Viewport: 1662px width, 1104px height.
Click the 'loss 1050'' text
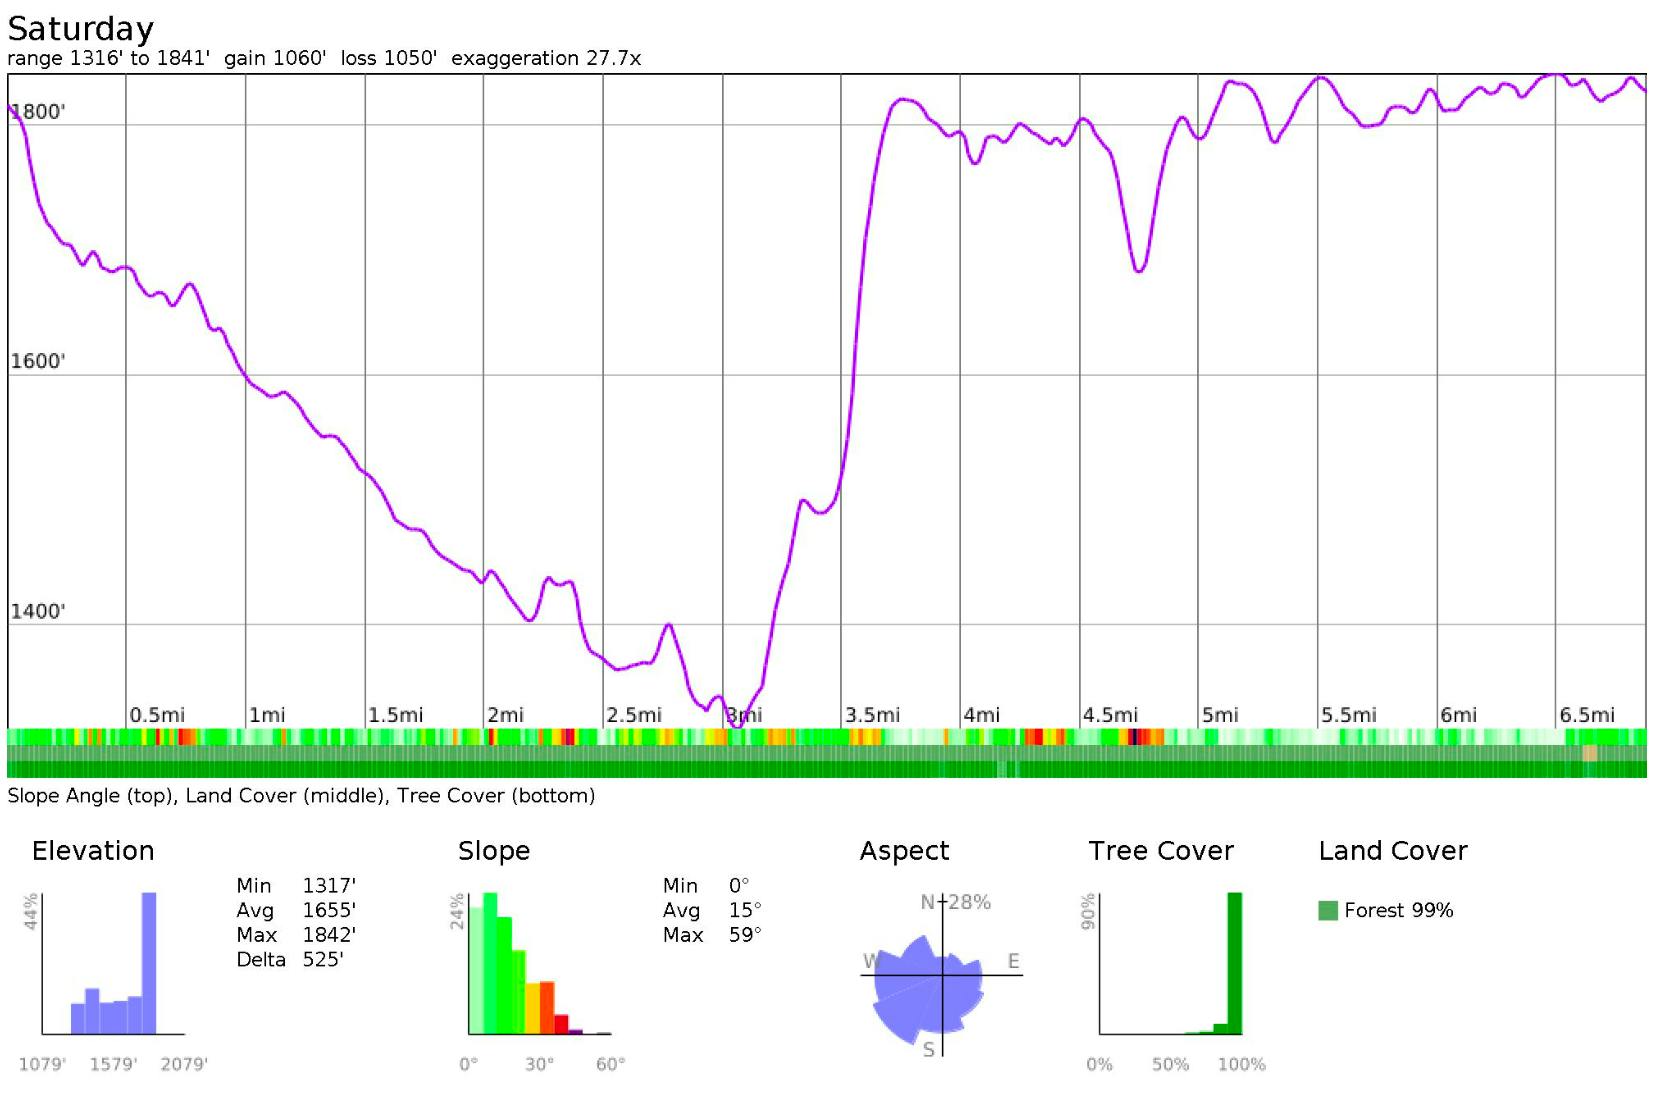point(388,58)
